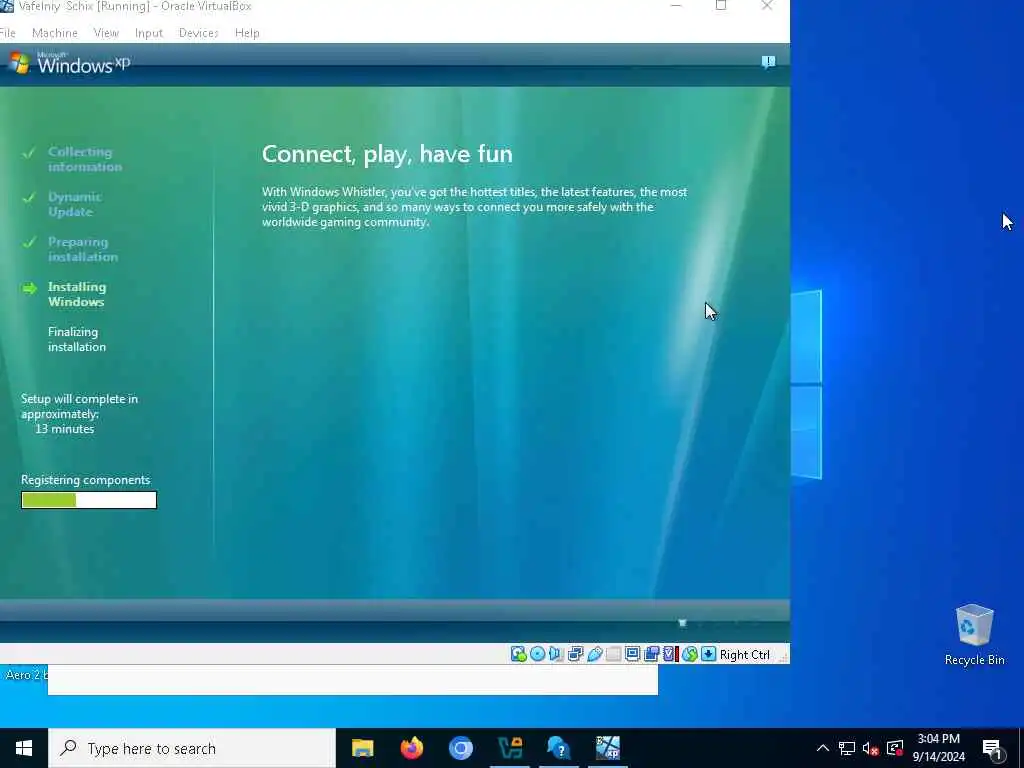Click the '13 minutes' remaining time text

click(65, 429)
